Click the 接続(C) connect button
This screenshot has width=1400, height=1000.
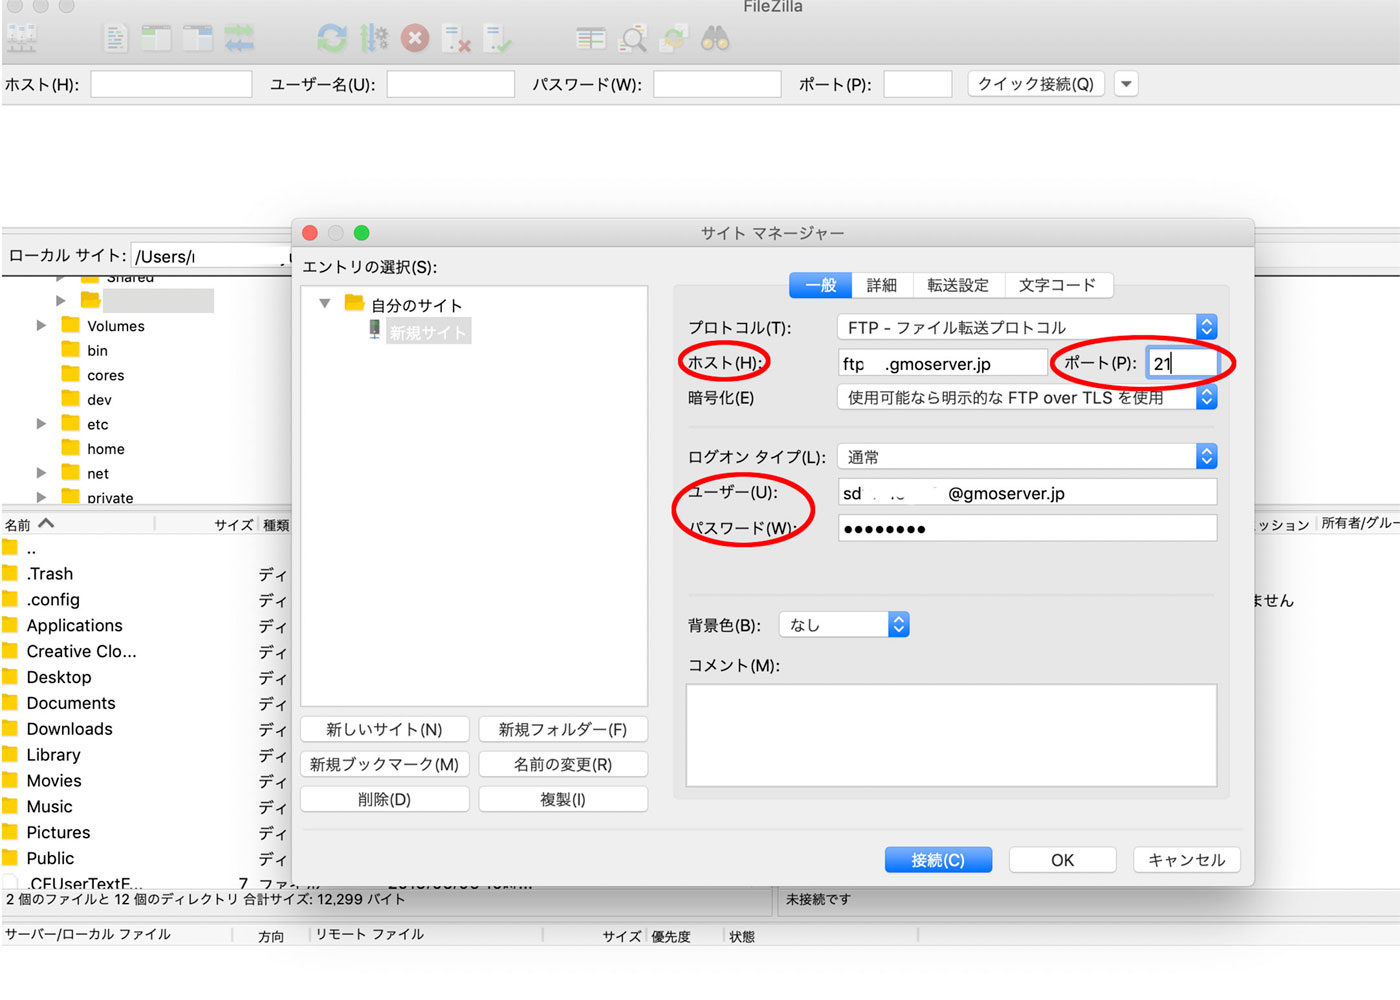coord(938,860)
